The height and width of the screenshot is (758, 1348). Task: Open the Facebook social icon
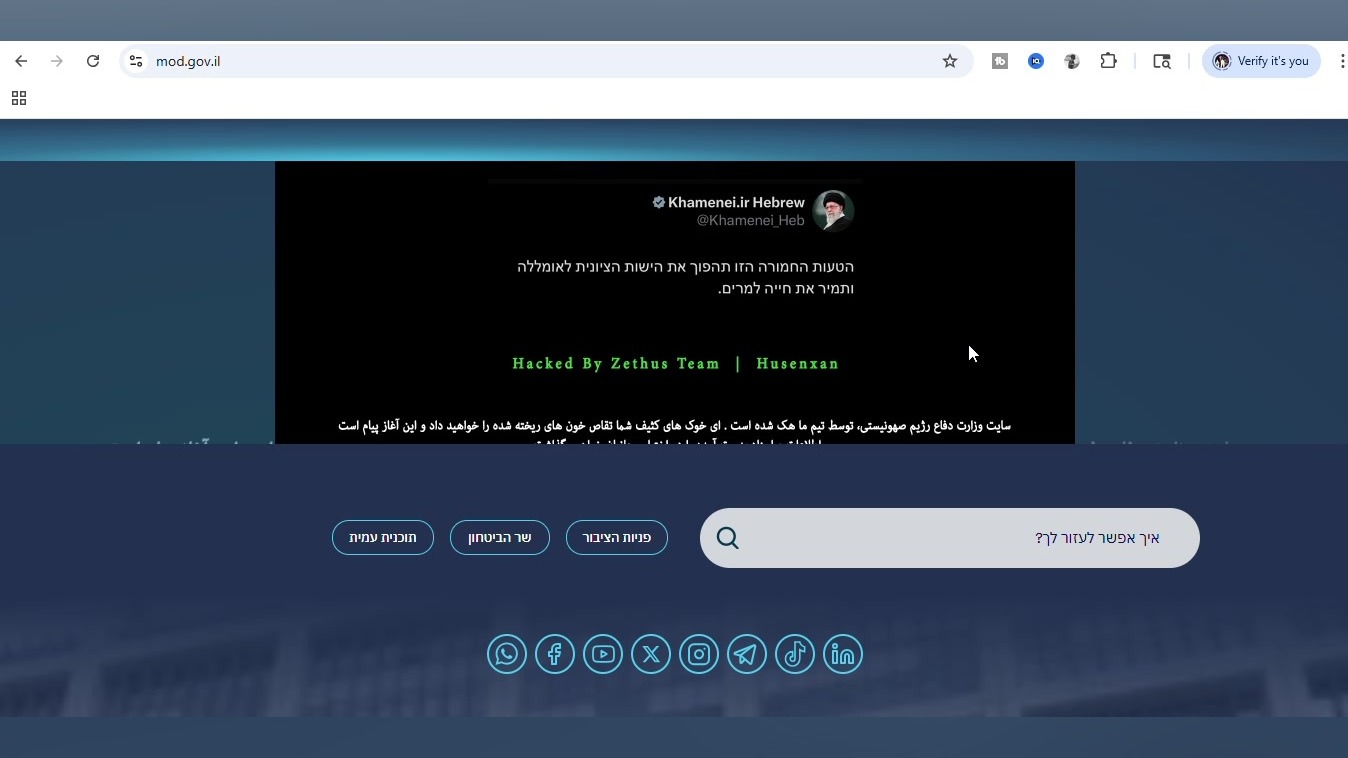click(555, 654)
